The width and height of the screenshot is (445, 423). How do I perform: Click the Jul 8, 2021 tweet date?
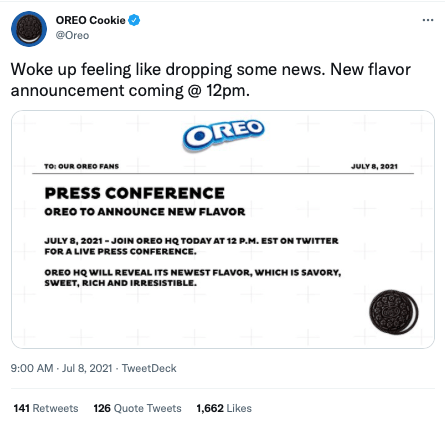click(x=87, y=368)
